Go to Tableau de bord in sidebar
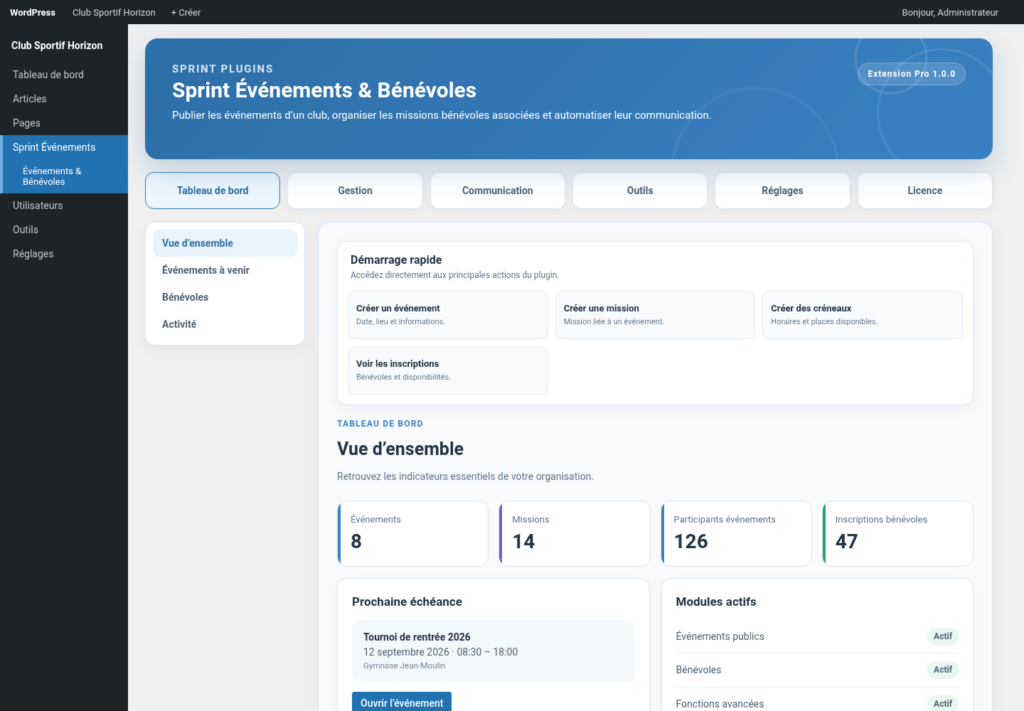Image resolution: width=1024 pixels, height=711 pixels. pos(64,74)
